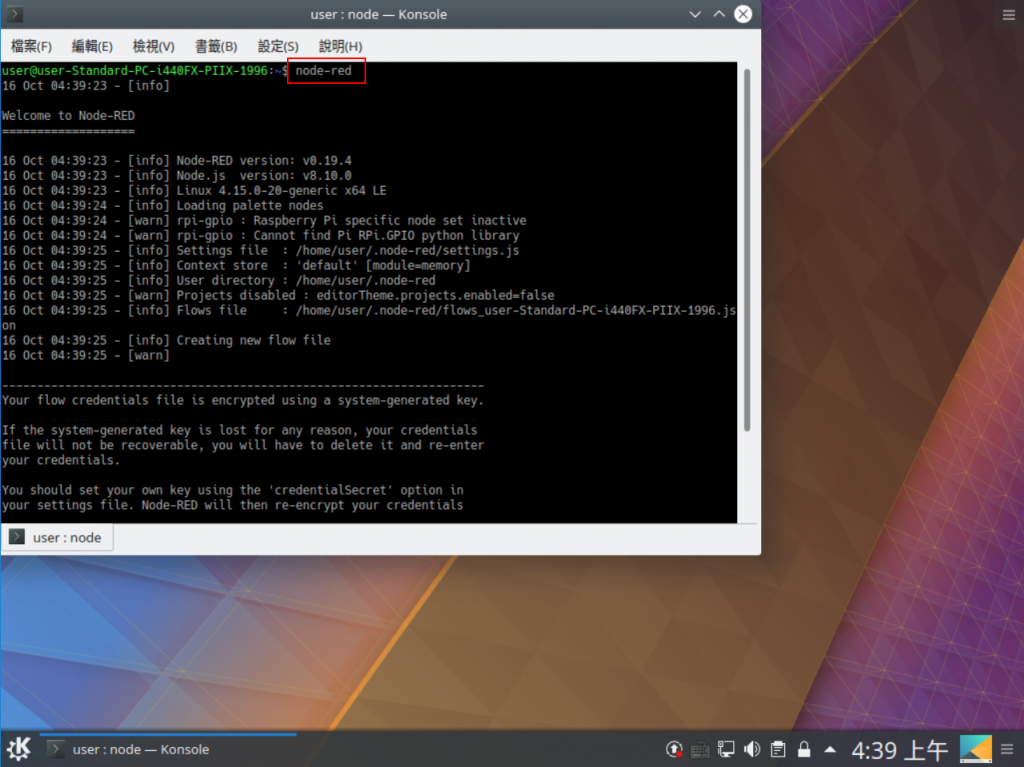Minimize the Konsole window

[x=695, y=14]
